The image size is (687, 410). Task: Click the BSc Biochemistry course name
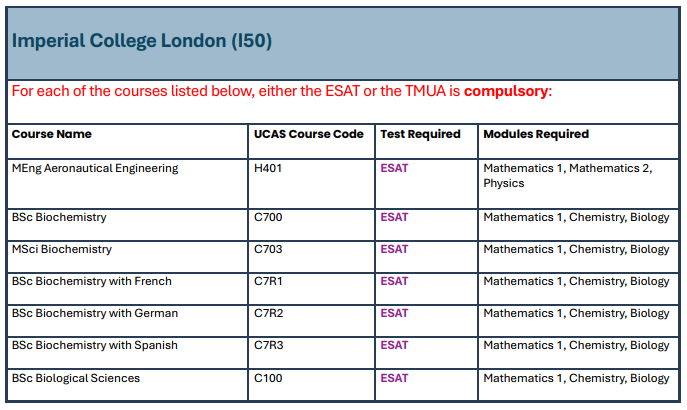[59, 217]
